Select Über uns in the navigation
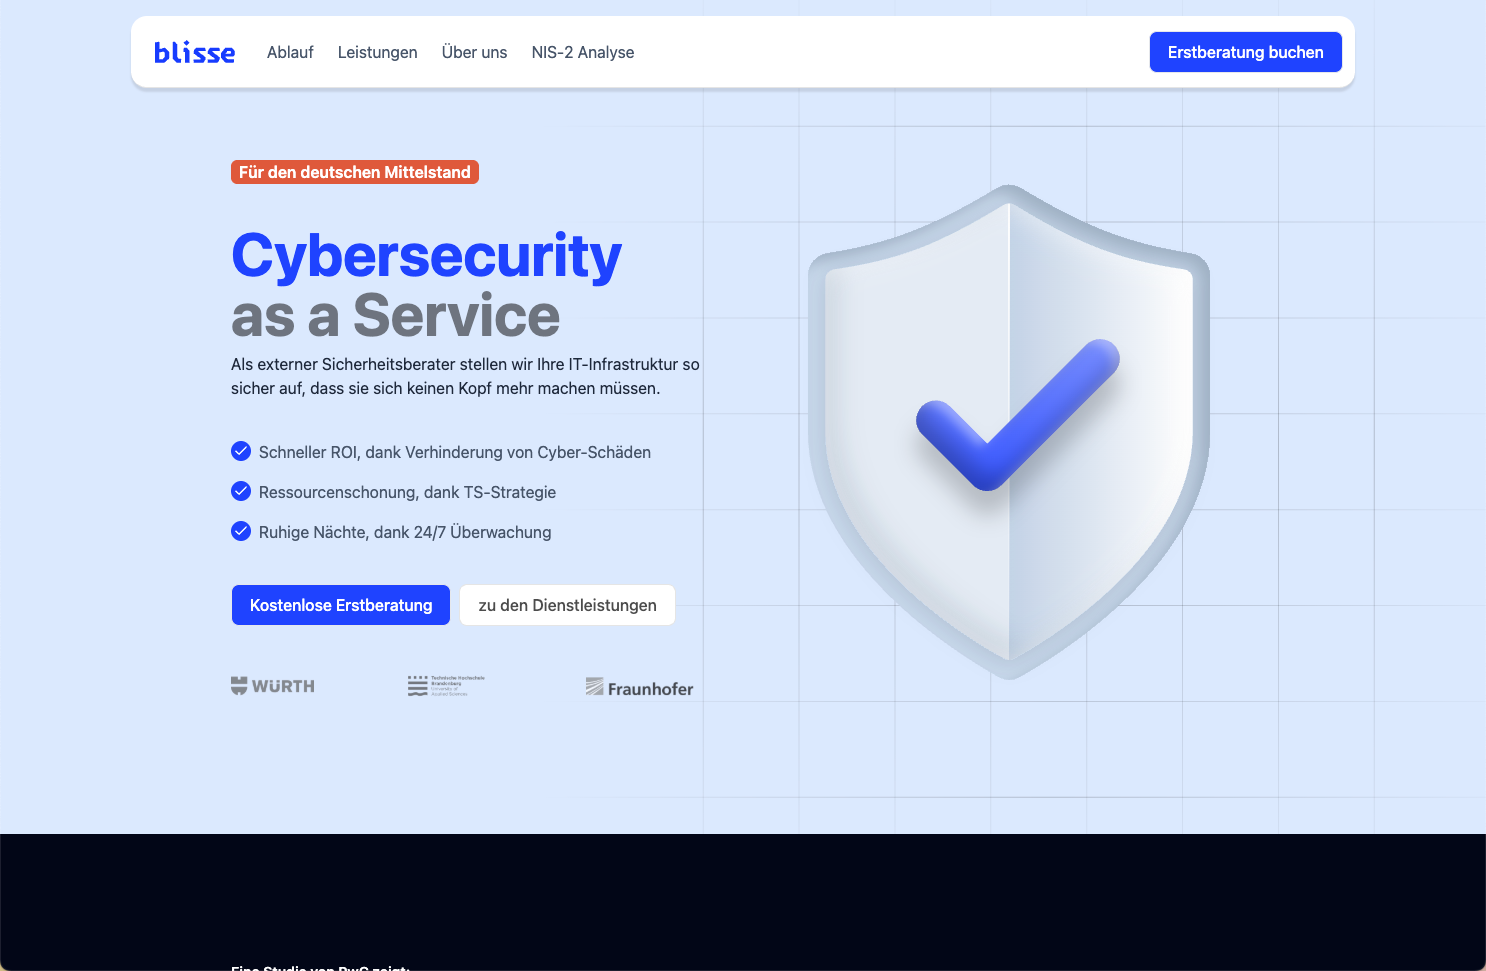The image size is (1486, 971). tap(474, 53)
